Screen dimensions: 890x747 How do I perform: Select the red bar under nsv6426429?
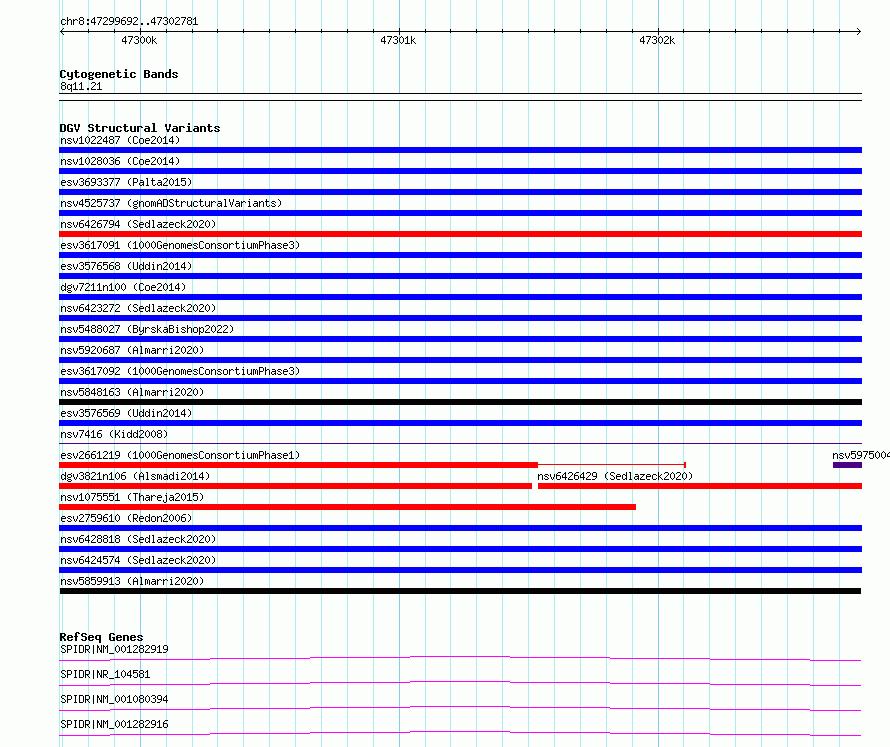[699, 486]
